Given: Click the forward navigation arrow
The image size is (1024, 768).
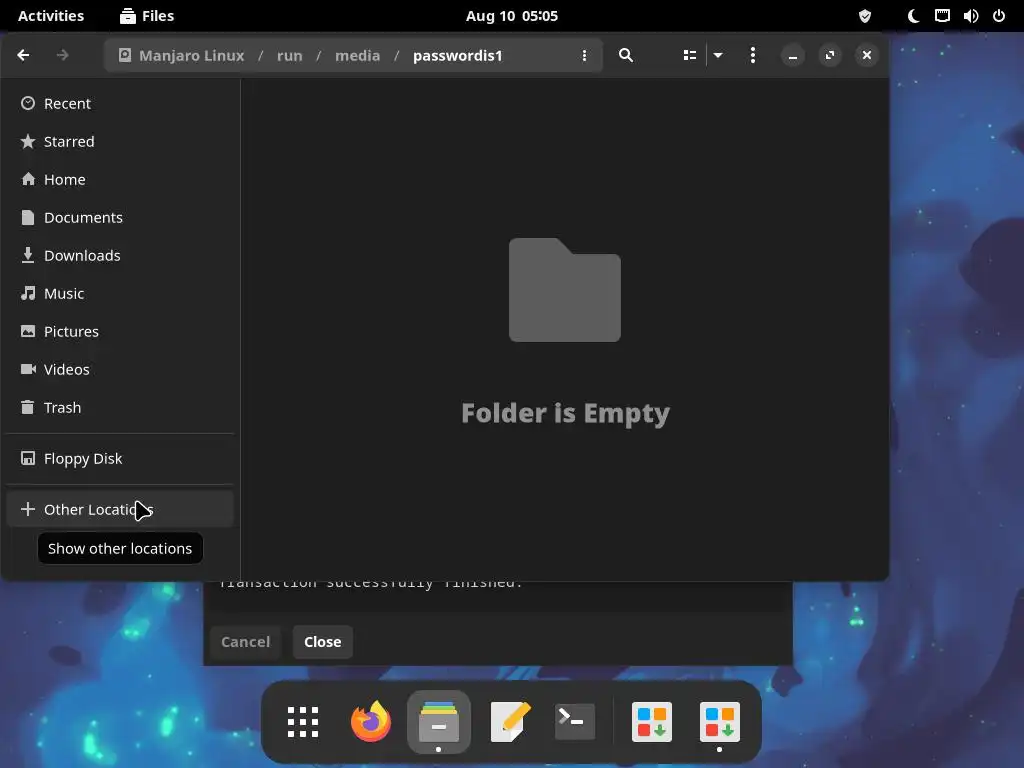Looking at the screenshot, I should (63, 56).
